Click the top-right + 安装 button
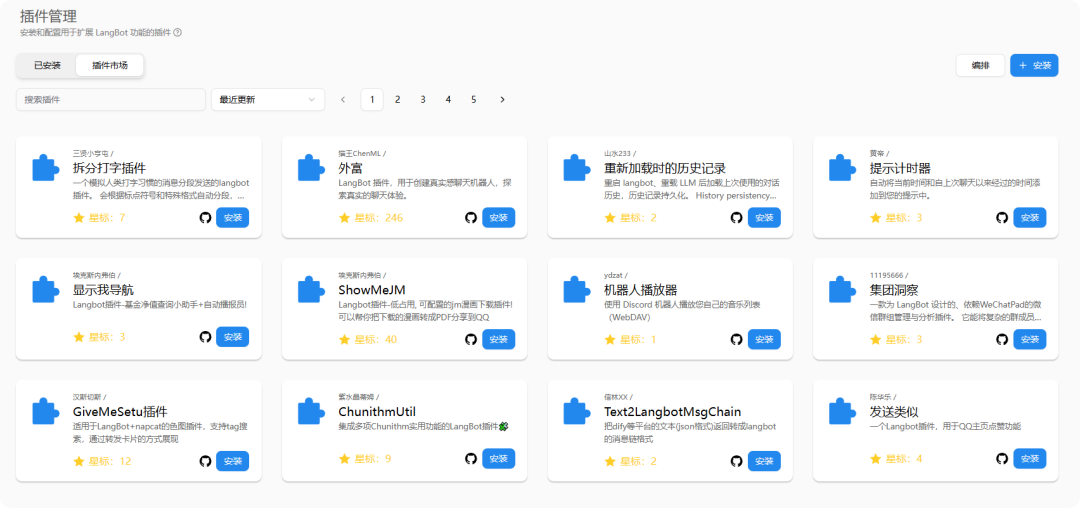 tap(1034, 65)
